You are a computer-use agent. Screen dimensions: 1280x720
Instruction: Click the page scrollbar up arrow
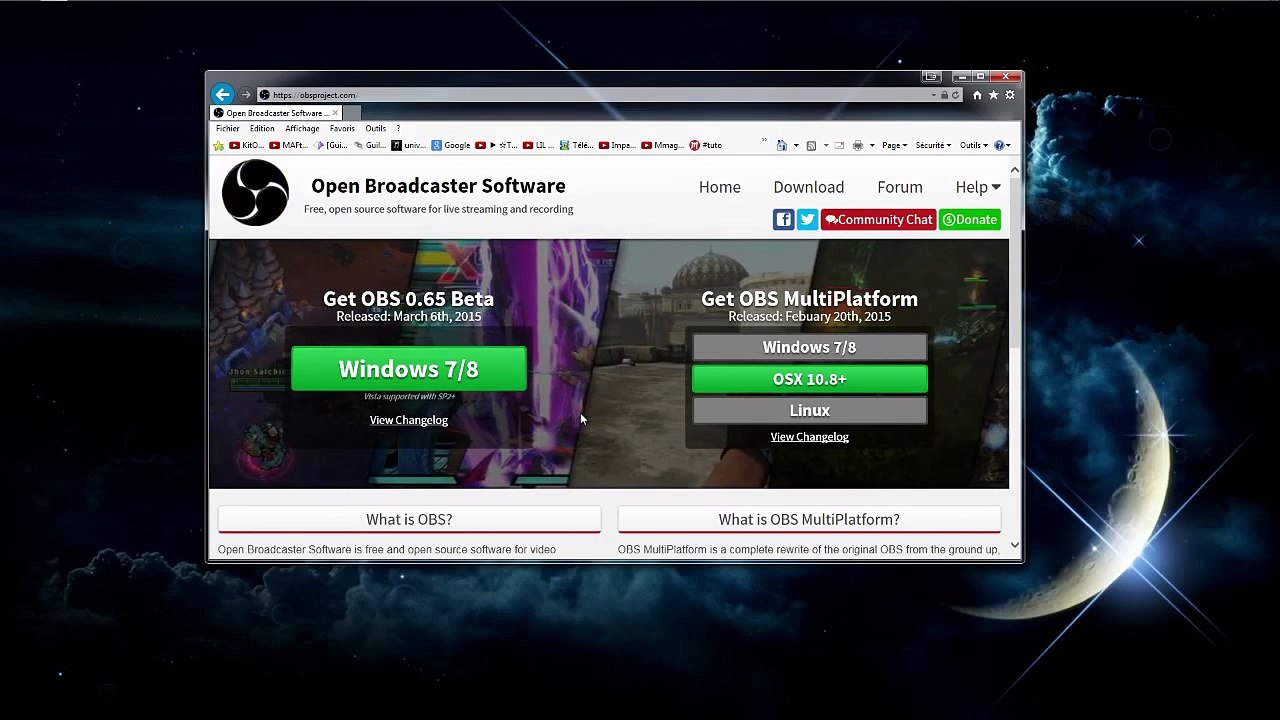(1014, 170)
